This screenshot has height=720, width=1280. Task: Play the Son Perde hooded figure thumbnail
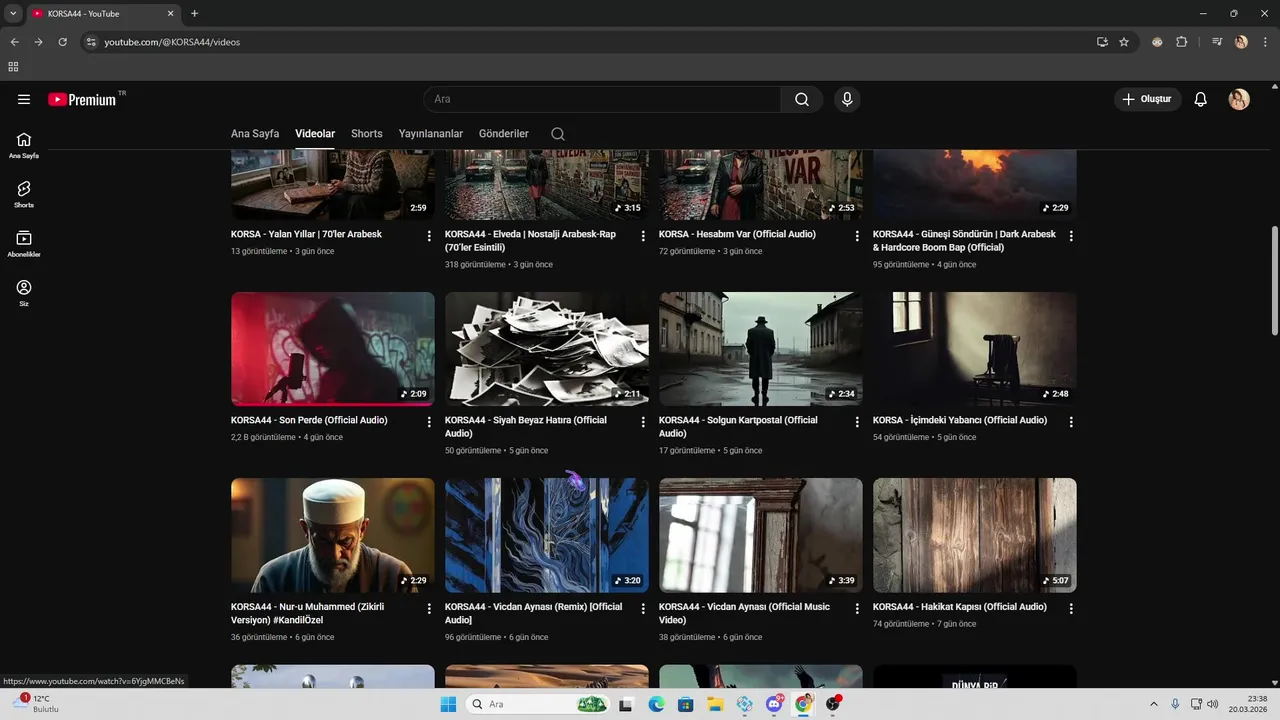pos(333,349)
